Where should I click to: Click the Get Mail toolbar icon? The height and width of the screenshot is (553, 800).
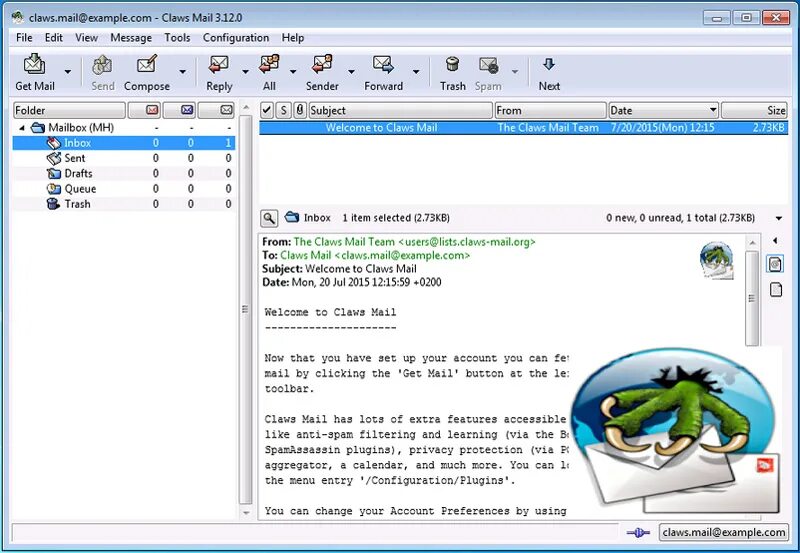pos(35,64)
